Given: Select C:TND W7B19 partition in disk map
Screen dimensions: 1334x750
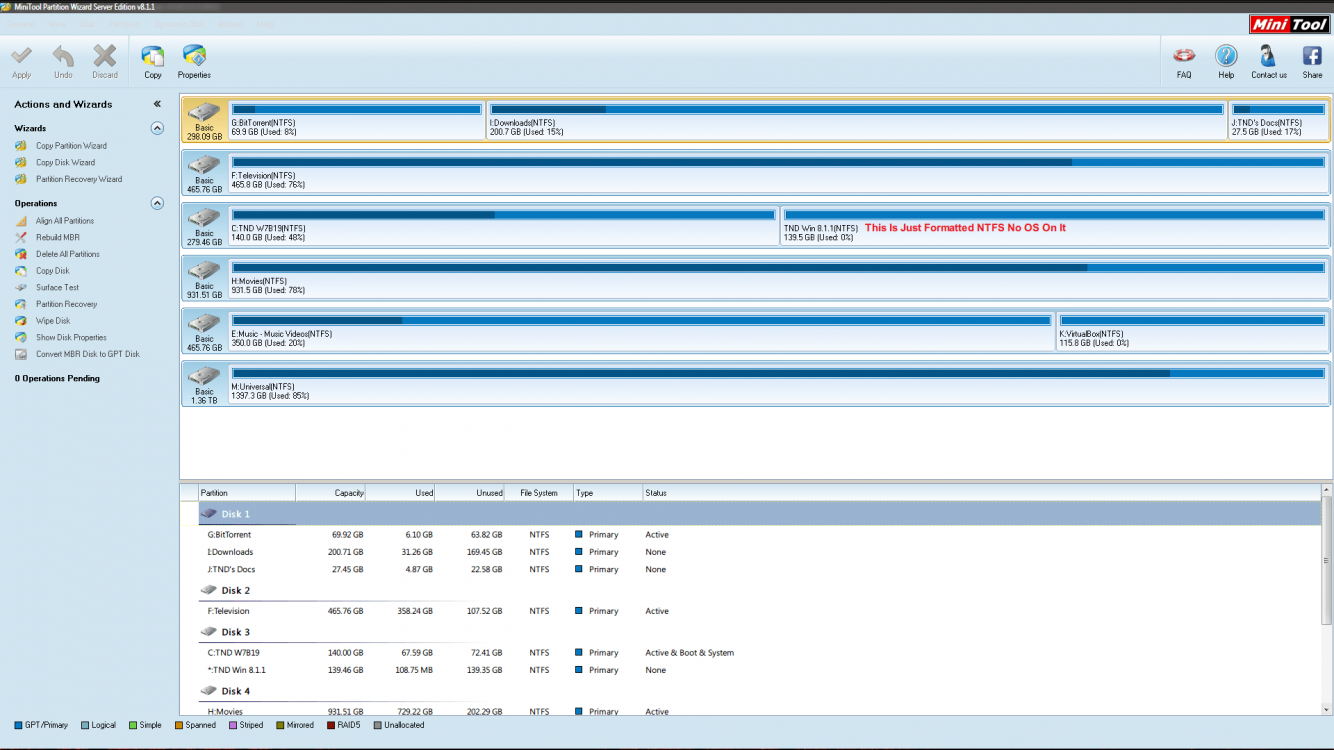Looking at the screenshot, I should (x=504, y=226).
